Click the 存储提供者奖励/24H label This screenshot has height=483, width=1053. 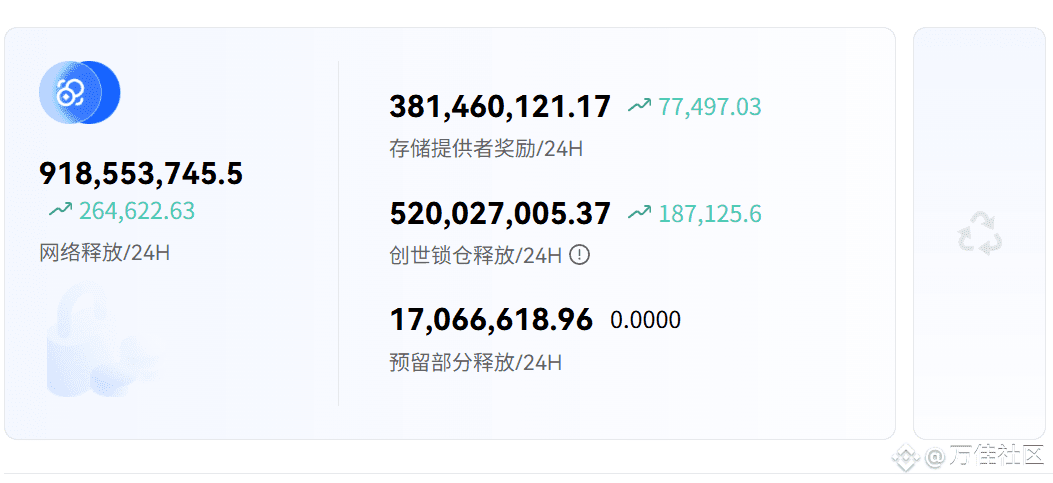(x=486, y=148)
